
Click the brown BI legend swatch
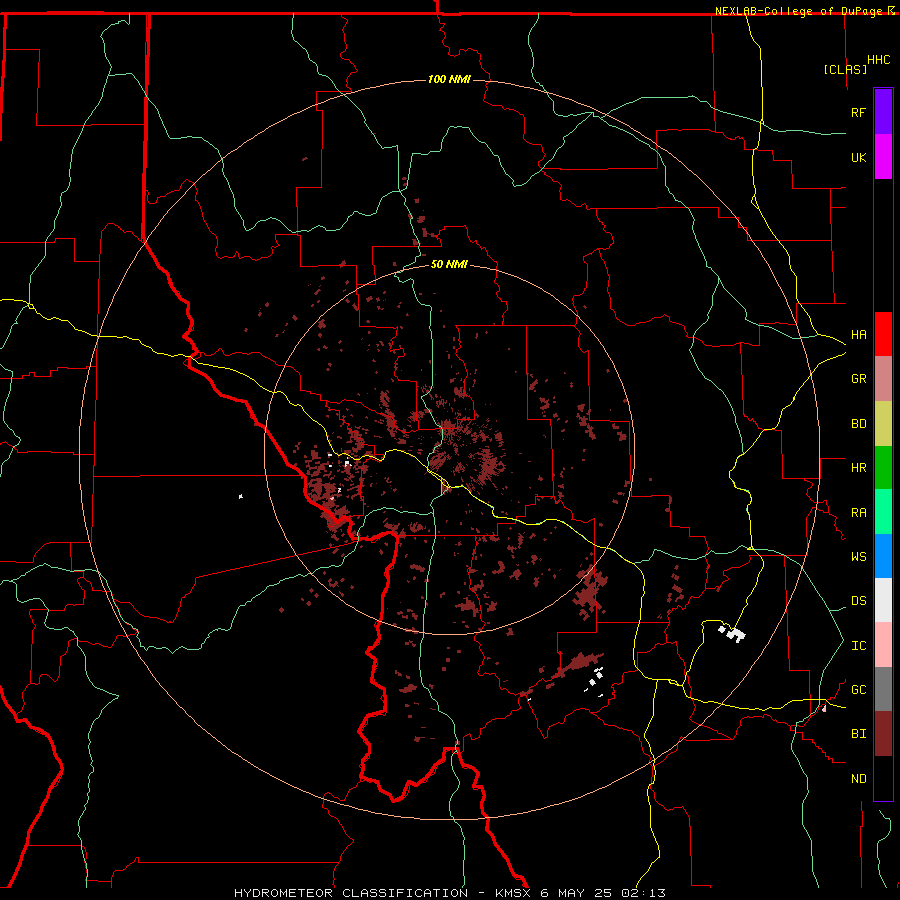point(883,734)
